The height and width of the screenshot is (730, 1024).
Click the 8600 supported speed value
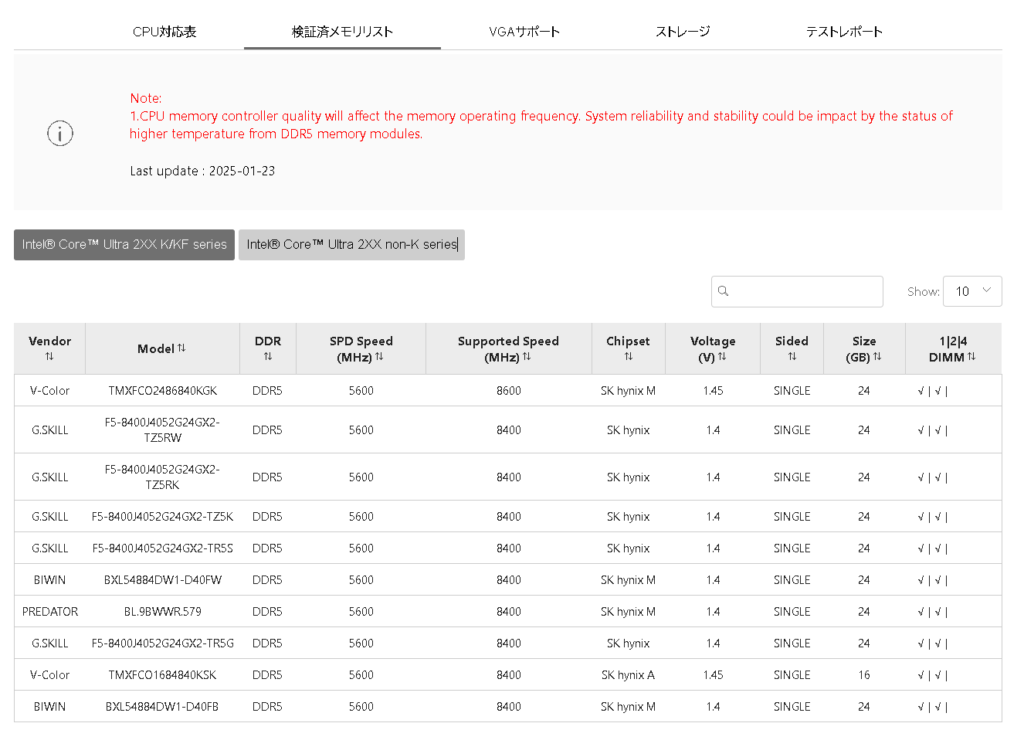click(x=509, y=391)
